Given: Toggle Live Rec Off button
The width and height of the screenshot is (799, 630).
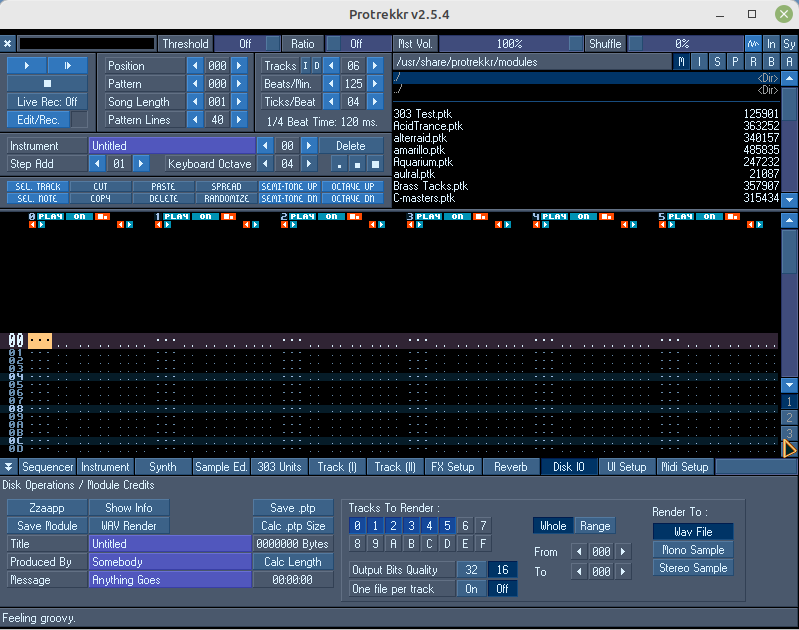Looking at the screenshot, I should tap(47, 101).
